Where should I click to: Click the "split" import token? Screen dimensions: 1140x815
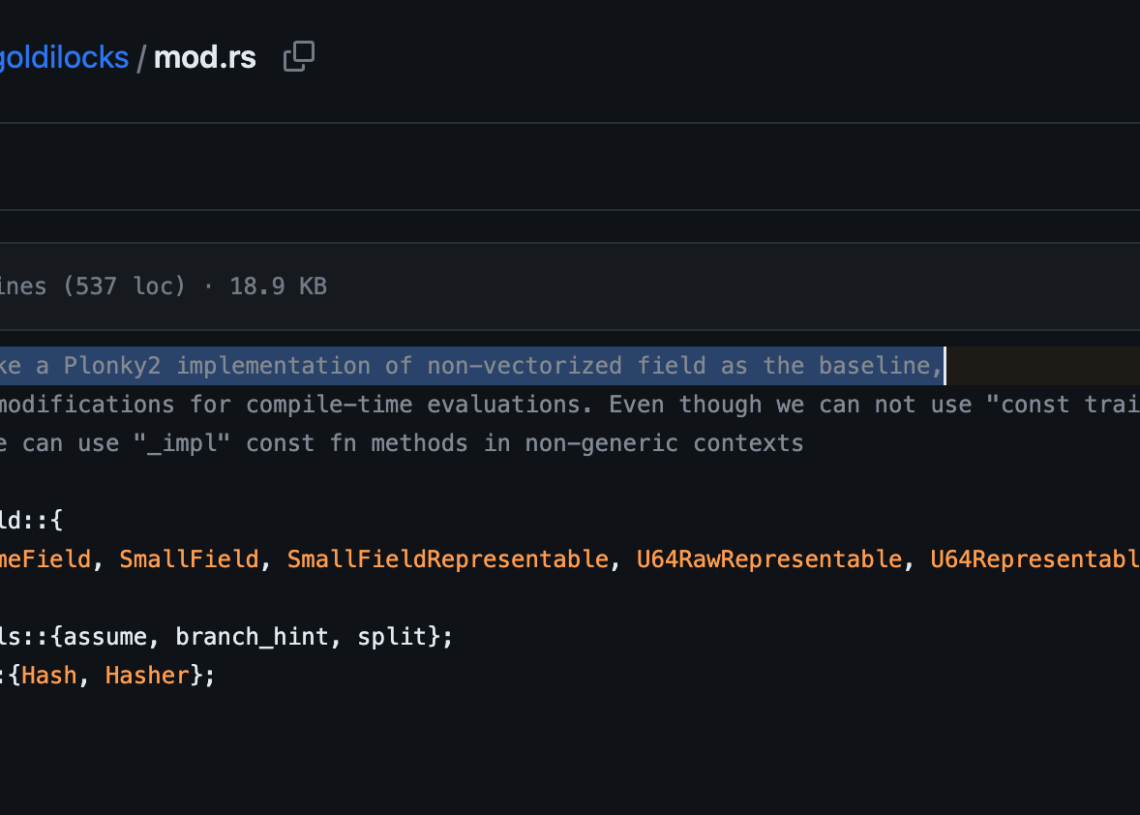point(385,637)
